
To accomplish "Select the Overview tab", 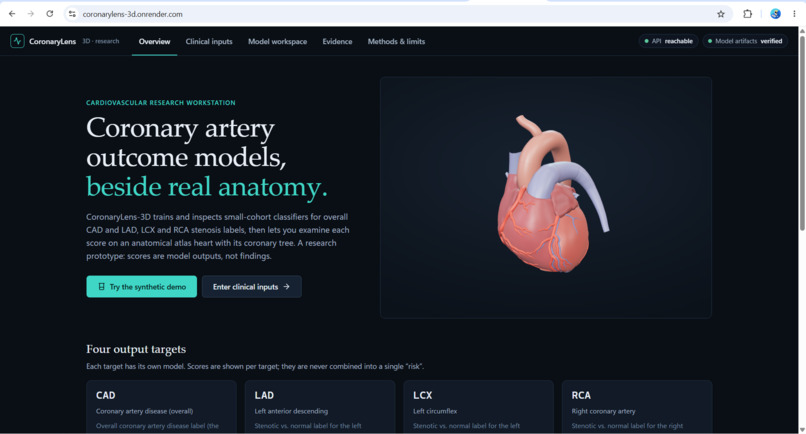I will click(x=154, y=41).
